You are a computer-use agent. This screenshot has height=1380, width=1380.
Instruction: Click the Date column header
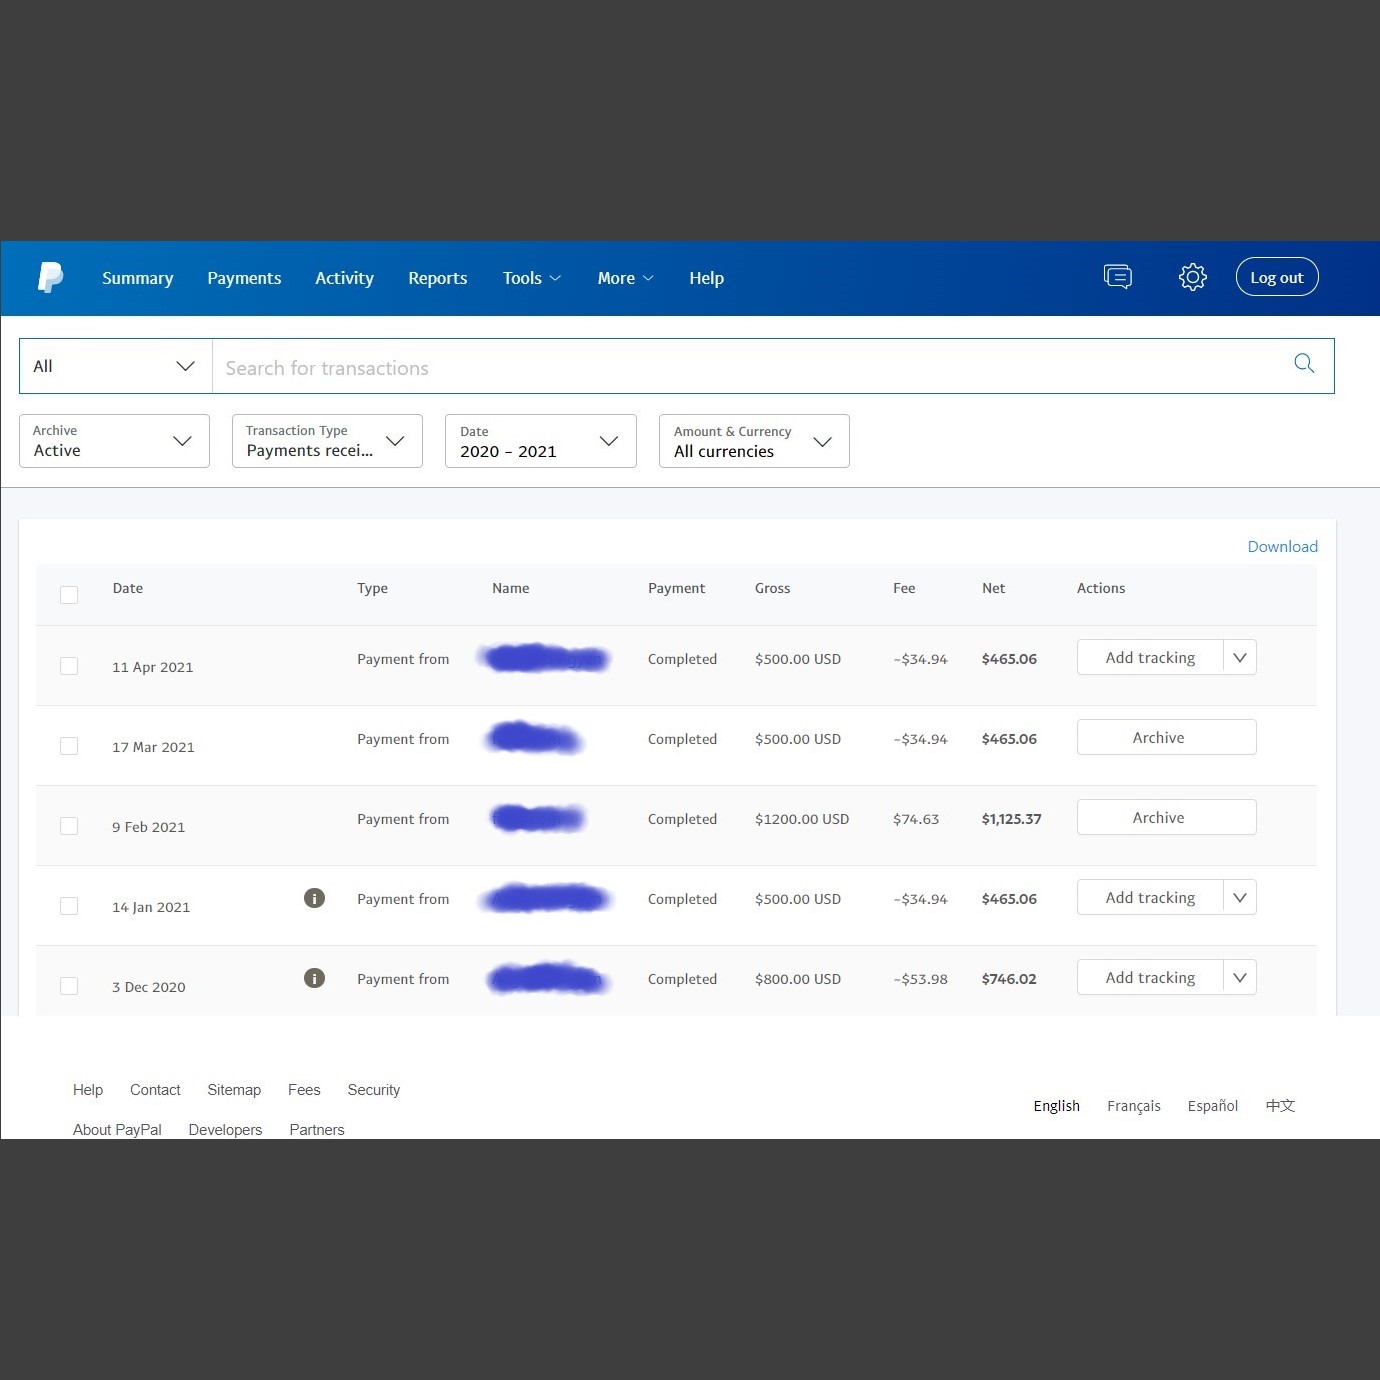point(128,588)
